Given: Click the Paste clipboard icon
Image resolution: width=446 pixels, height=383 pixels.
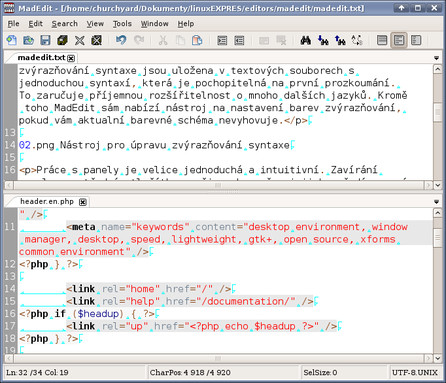Looking at the screenshot, I should tap(197, 40).
